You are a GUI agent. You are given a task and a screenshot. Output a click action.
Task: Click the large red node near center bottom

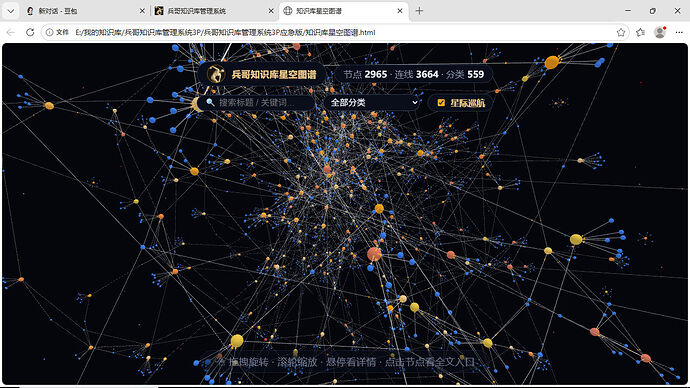374,254
